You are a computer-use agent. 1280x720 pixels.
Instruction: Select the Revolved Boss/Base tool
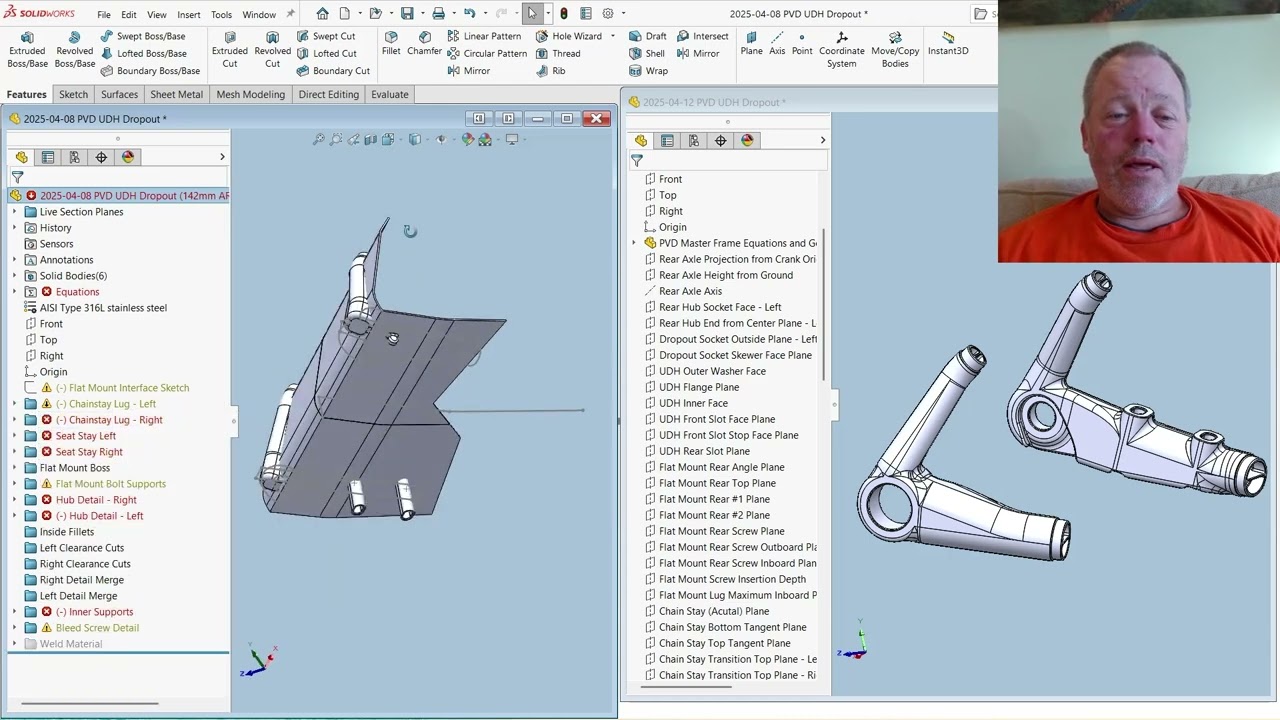click(74, 49)
